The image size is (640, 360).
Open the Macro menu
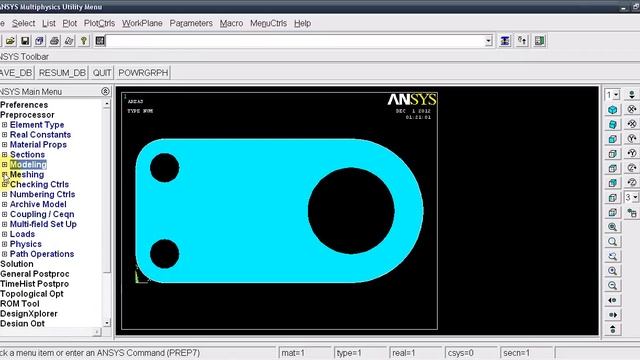(x=231, y=23)
